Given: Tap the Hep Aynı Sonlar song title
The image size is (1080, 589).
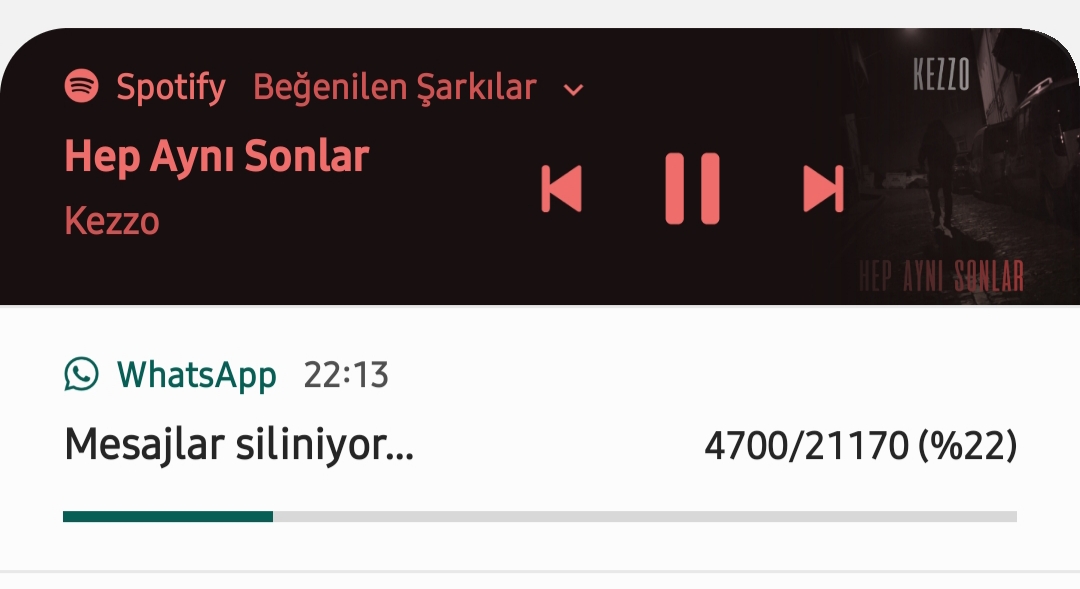Looking at the screenshot, I should point(217,157).
